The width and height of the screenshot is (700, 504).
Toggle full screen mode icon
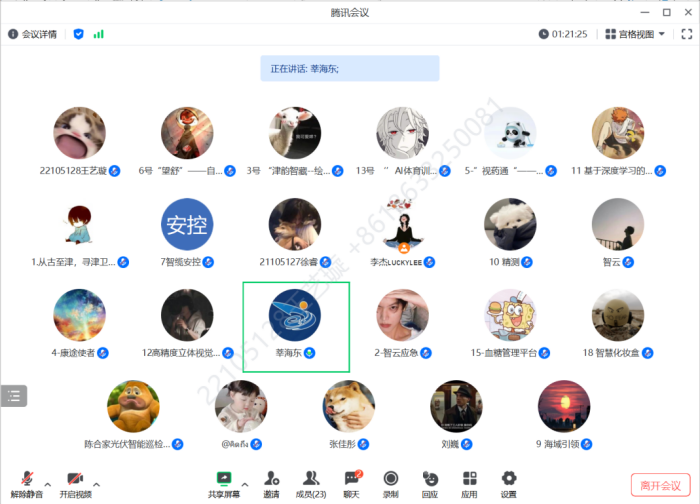coord(687,34)
